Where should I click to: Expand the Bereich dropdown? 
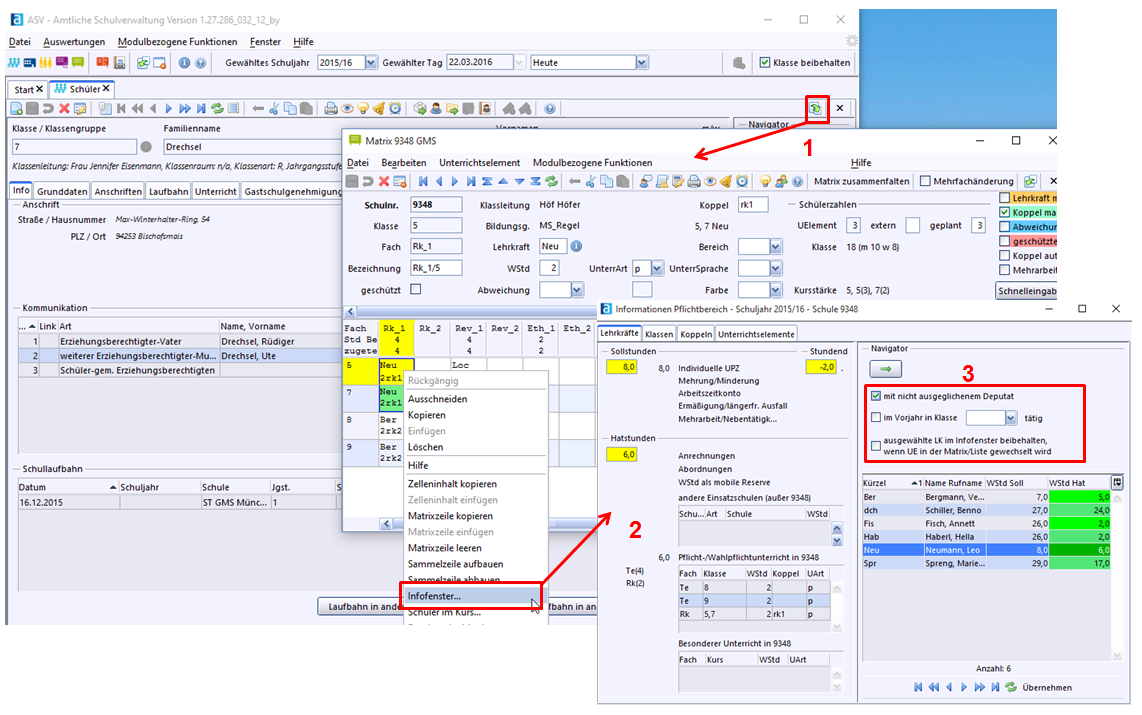coord(776,247)
